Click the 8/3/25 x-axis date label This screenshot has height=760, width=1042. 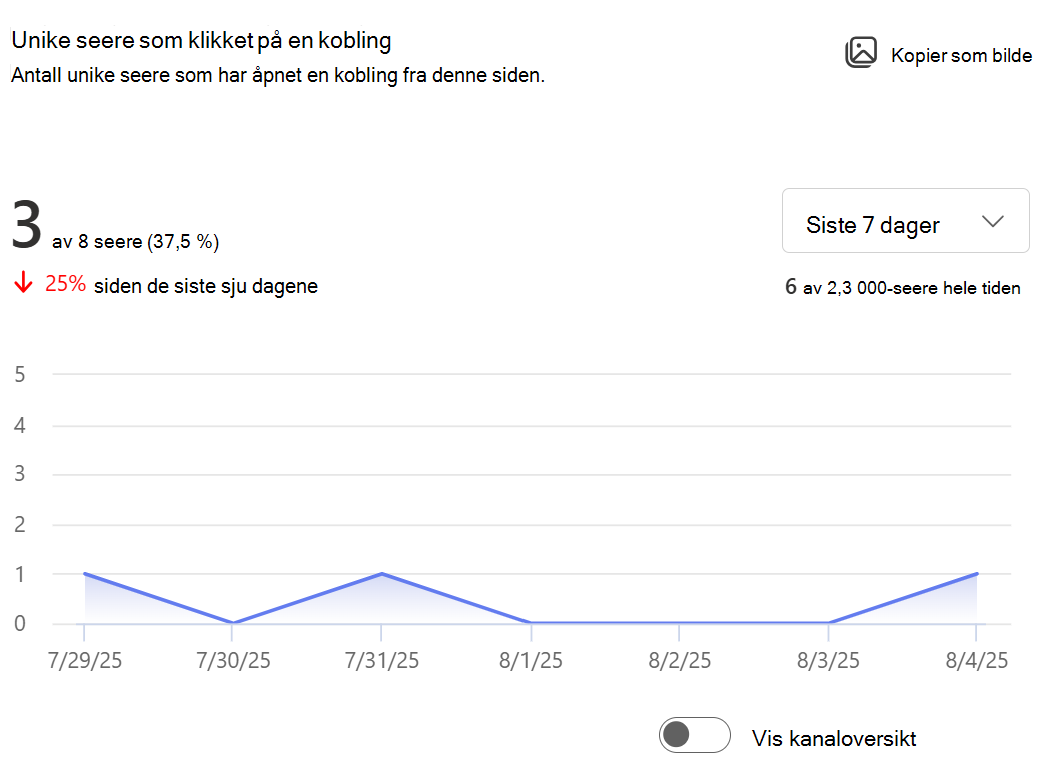pyautogui.click(x=828, y=660)
